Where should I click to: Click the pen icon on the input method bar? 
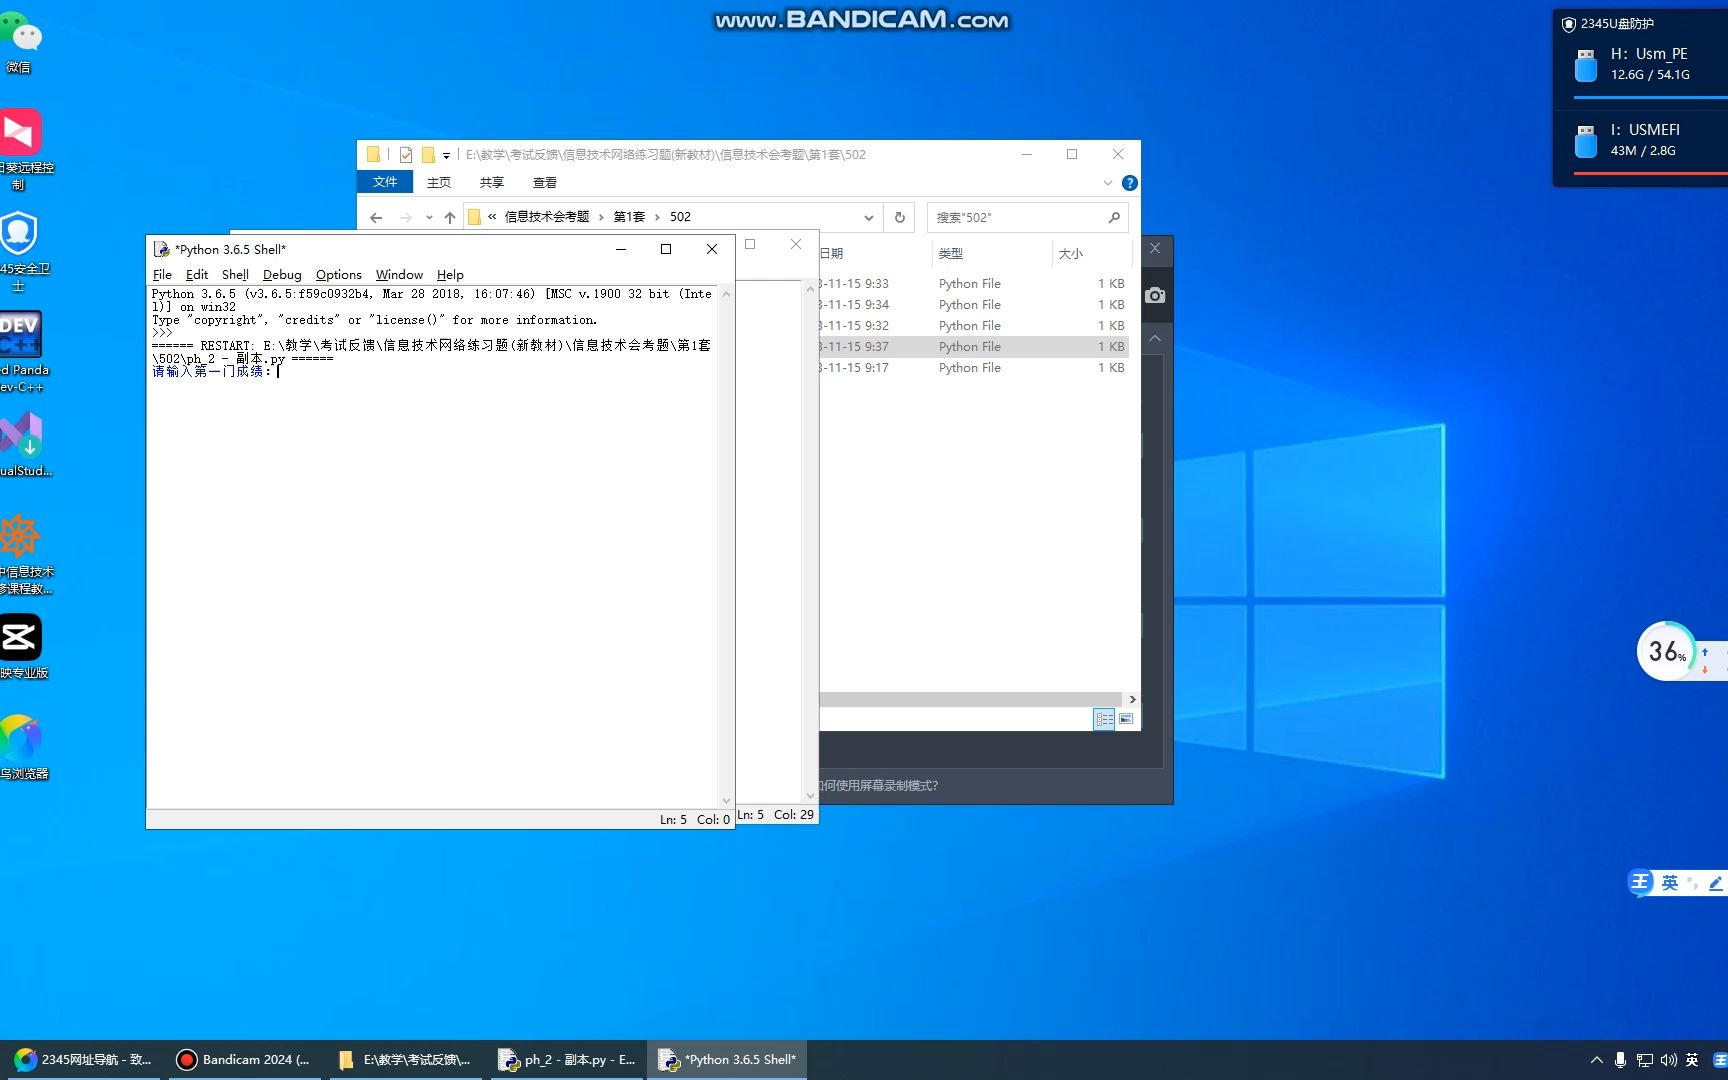point(1715,883)
